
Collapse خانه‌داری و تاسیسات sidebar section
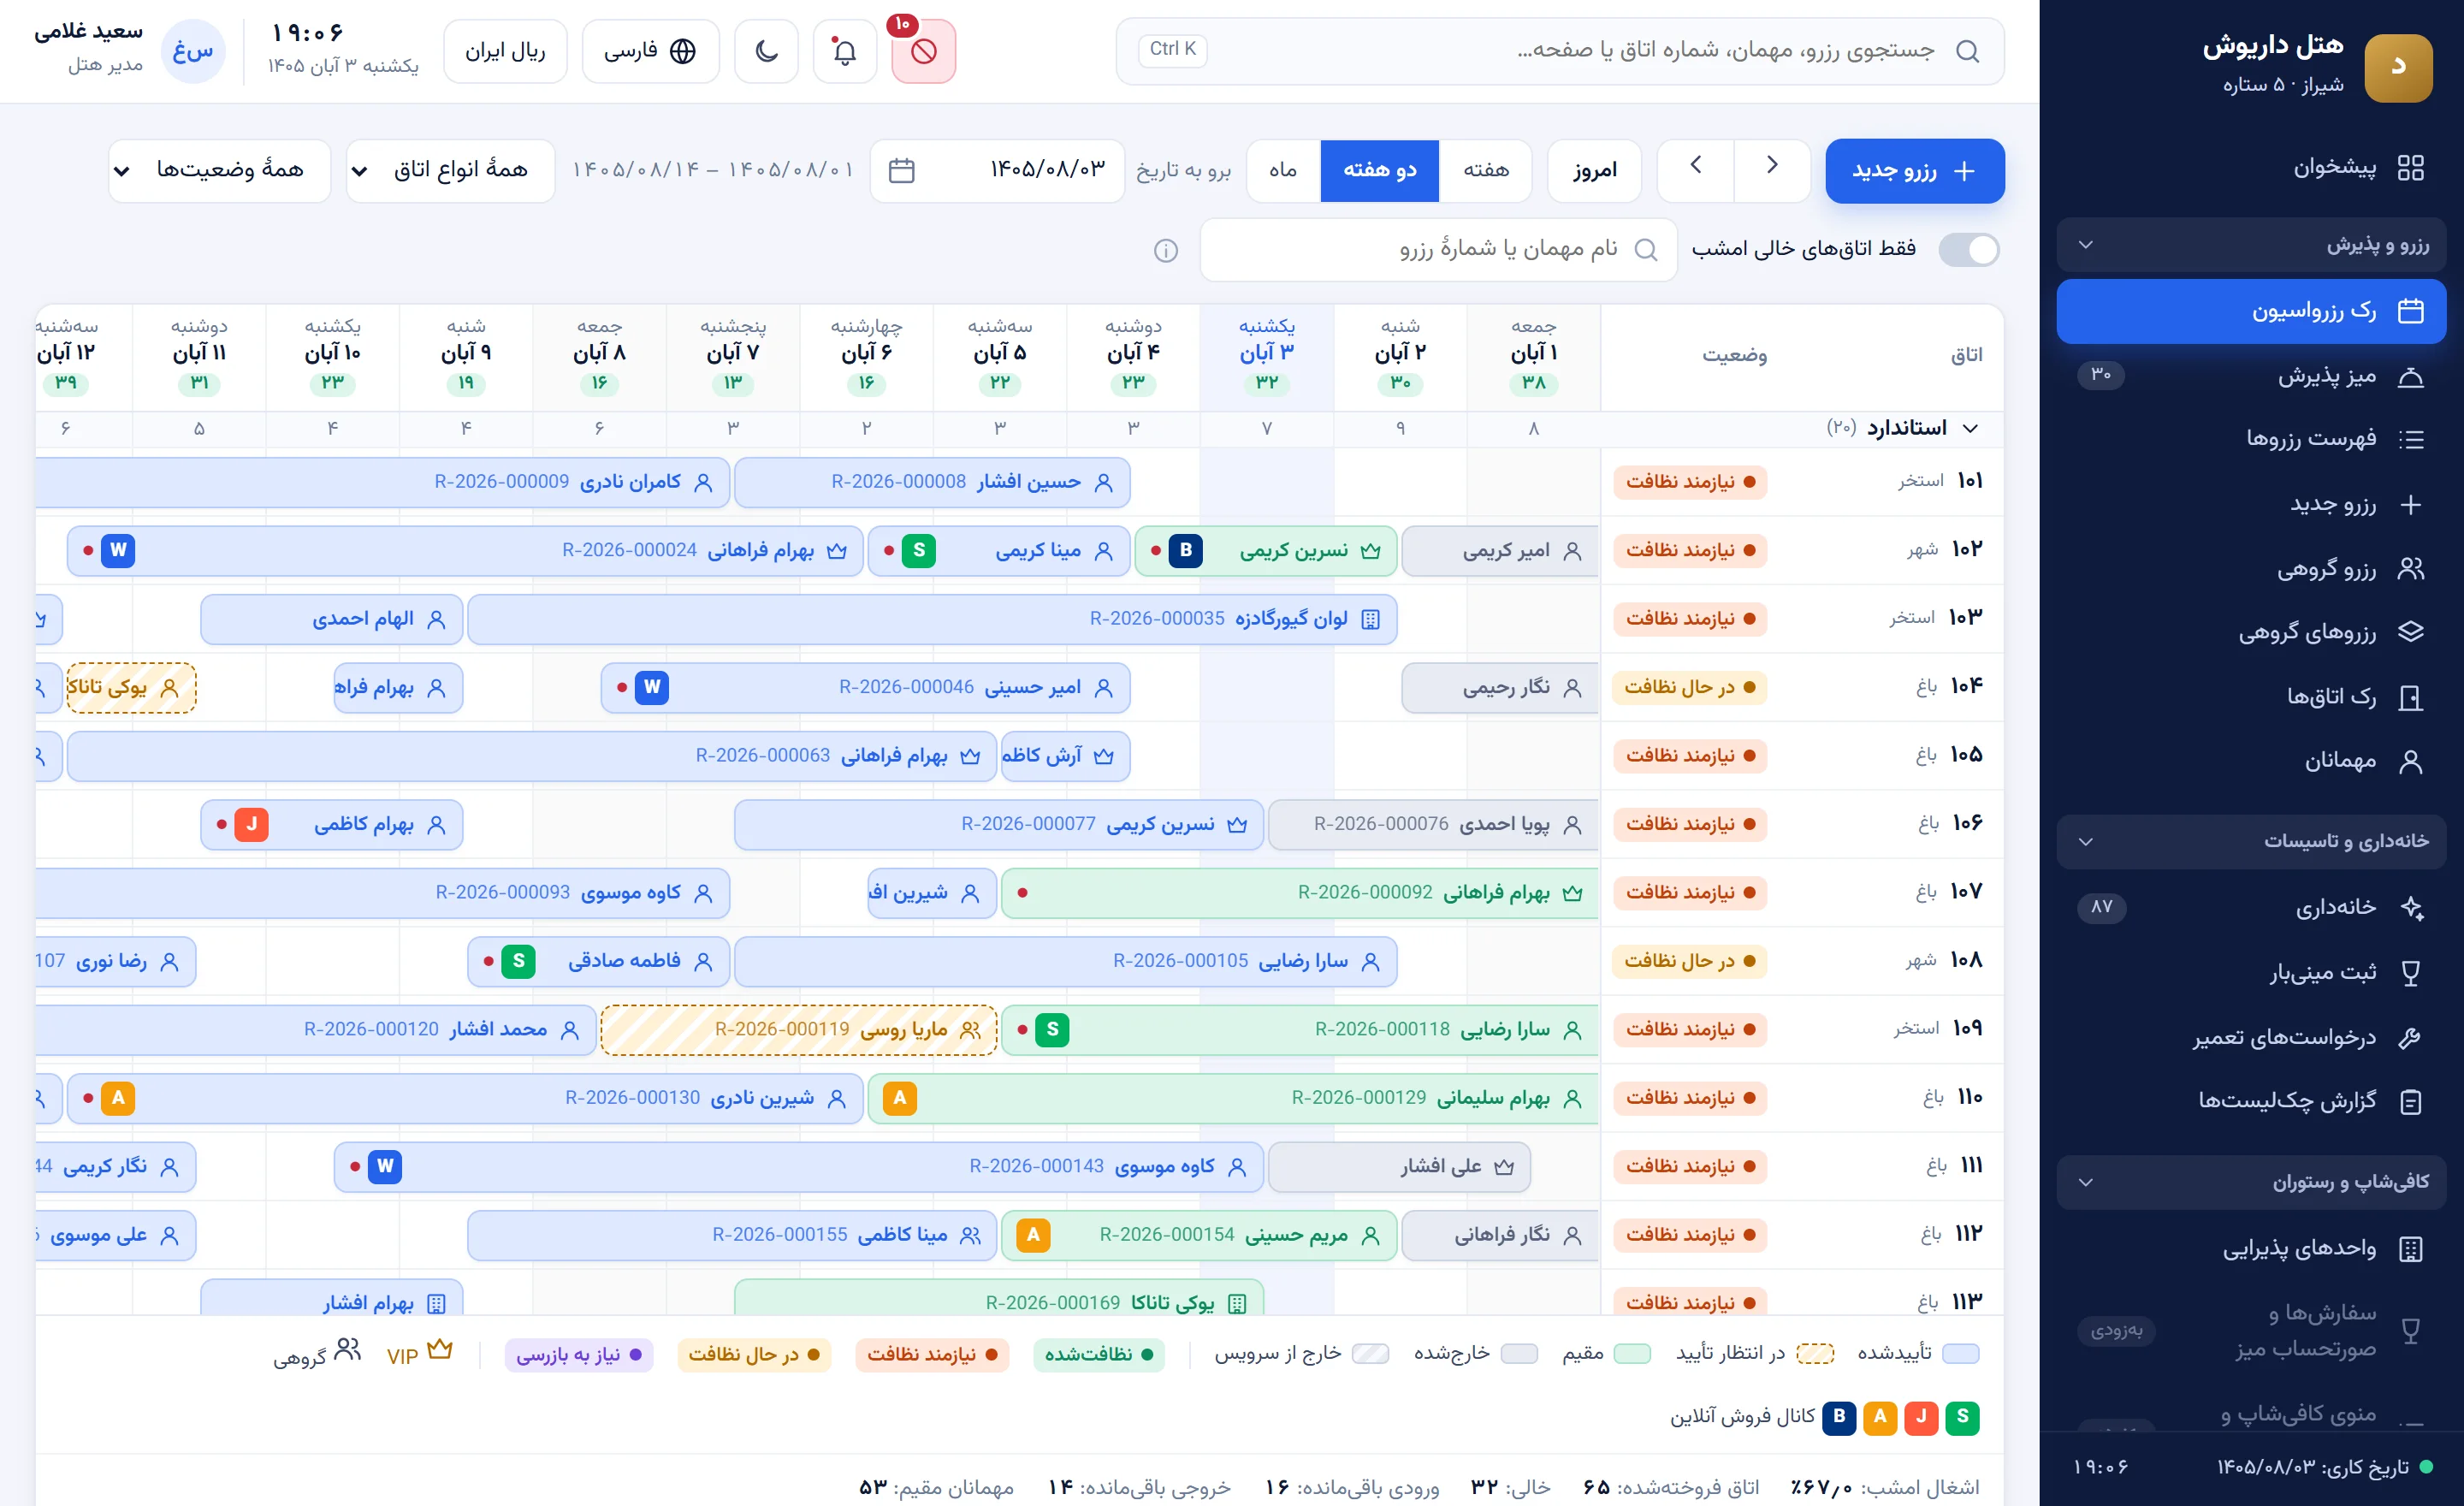coord(2251,841)
